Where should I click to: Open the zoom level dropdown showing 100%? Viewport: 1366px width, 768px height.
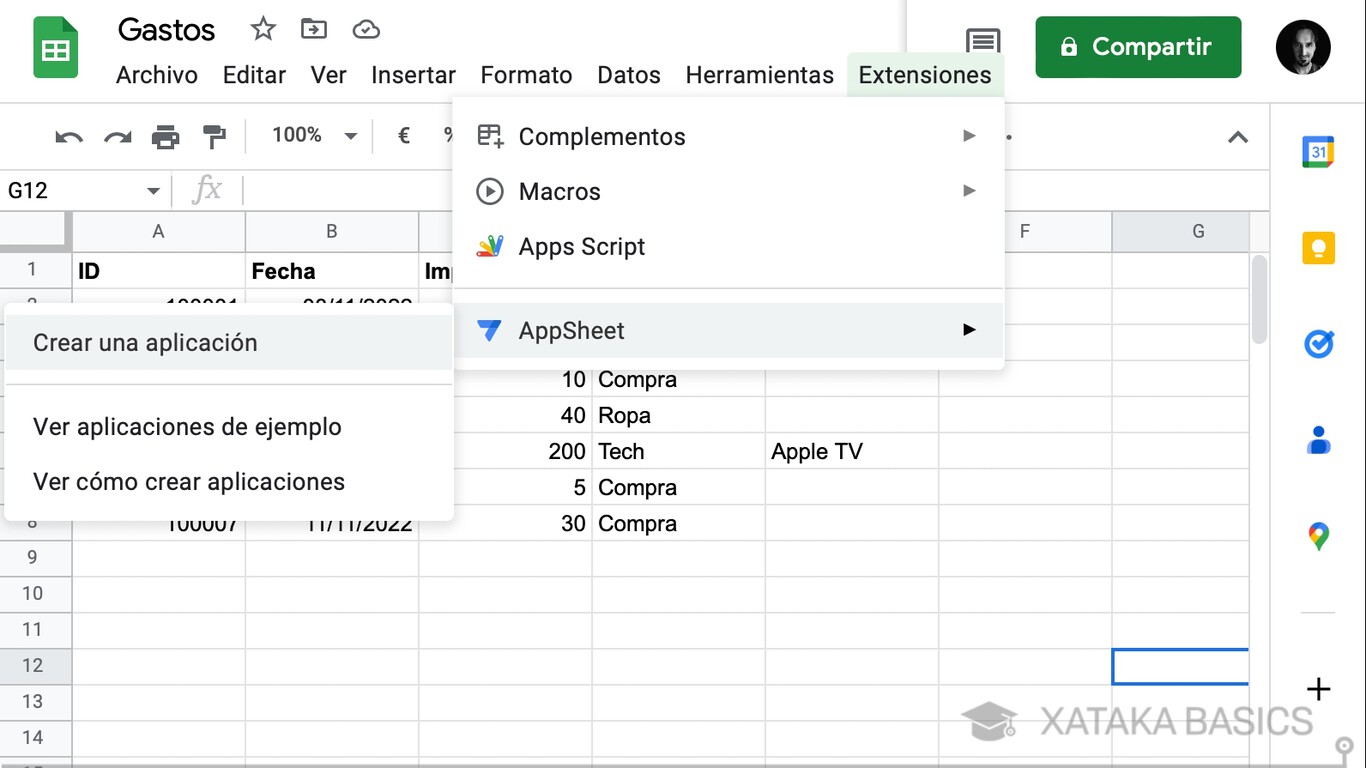pyautogui.click(x=310, y=136)
